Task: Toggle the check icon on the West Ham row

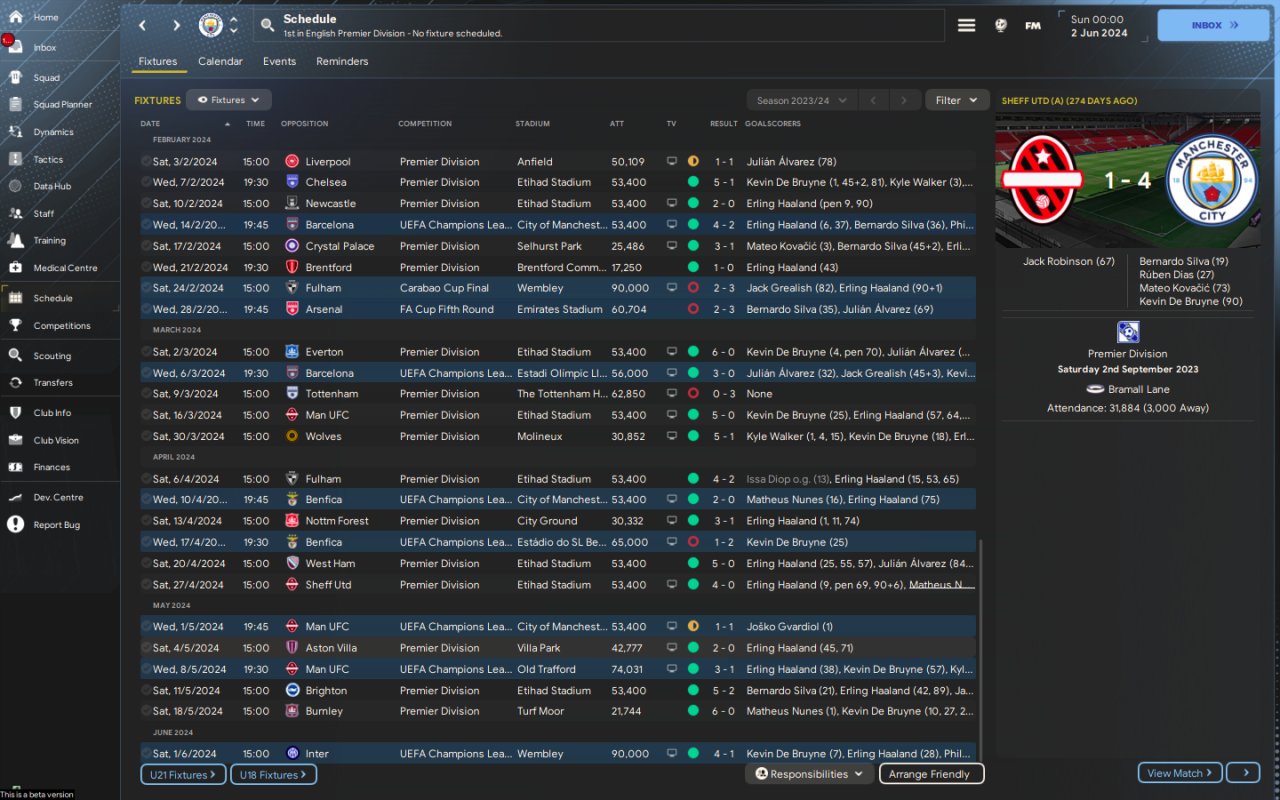Action: 146,563
